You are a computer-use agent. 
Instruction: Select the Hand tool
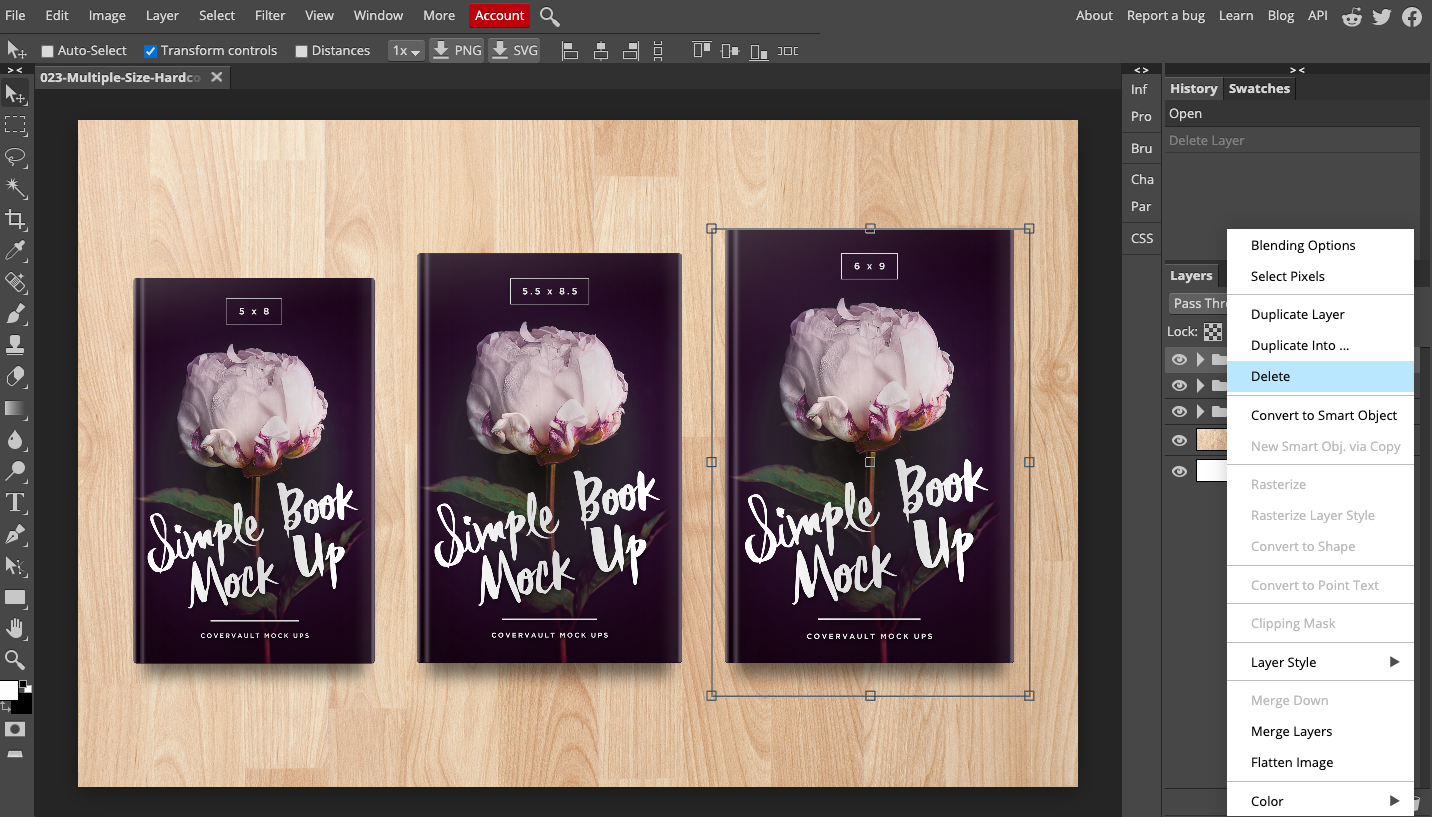coord(15,628)
